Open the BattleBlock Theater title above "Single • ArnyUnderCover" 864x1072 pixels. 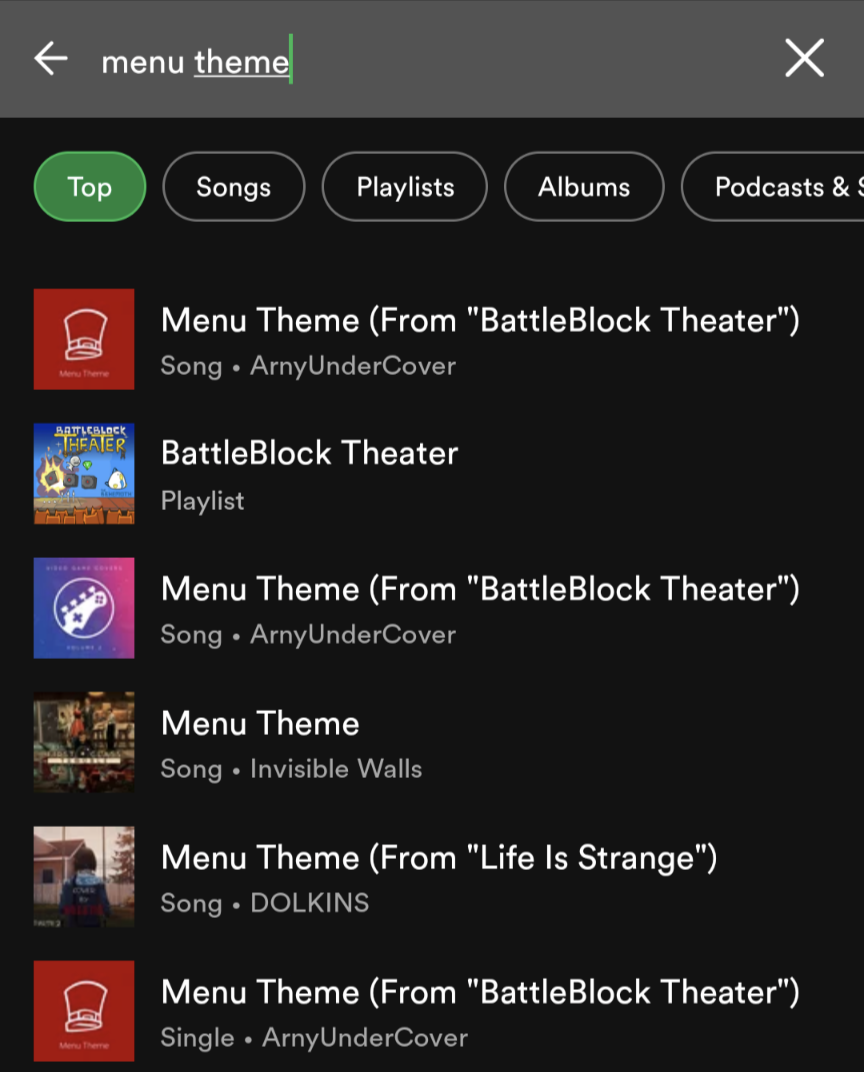pos(480,993)
